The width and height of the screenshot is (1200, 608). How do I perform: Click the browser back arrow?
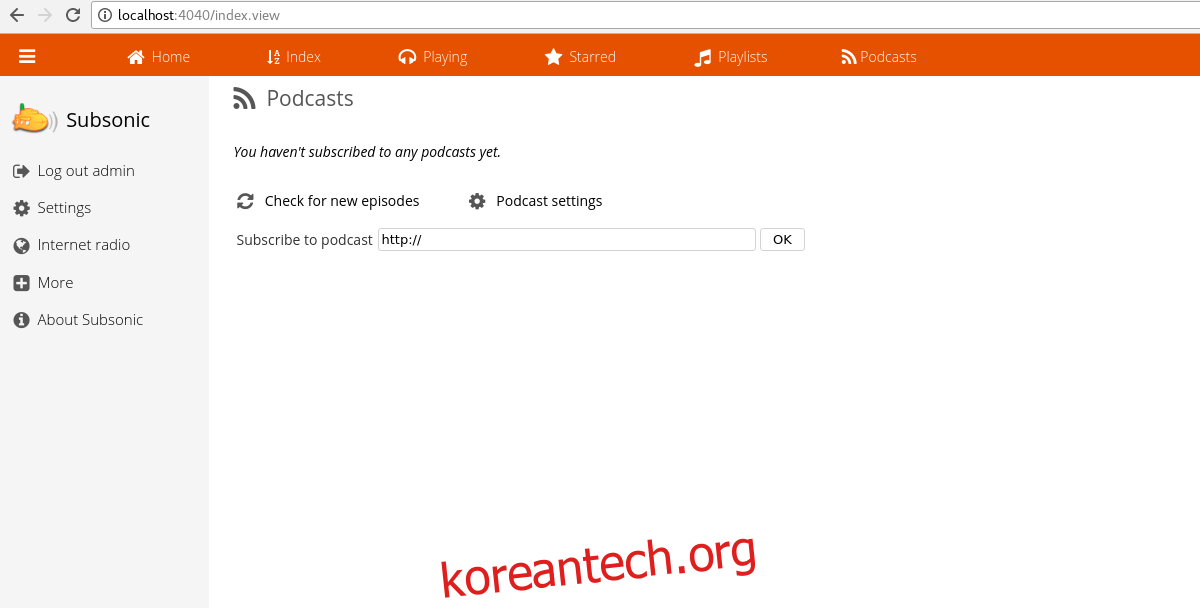(x=17, y=15)
